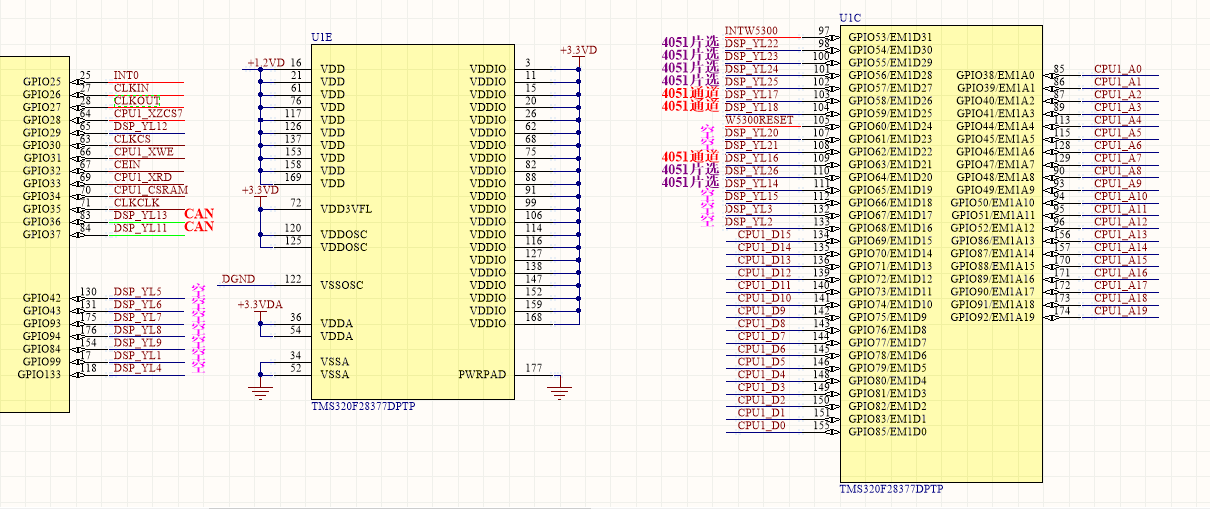Click the VSSOSC pin name
The image size is (1210, 509).
pyautogui.click(x=342, y=285)
